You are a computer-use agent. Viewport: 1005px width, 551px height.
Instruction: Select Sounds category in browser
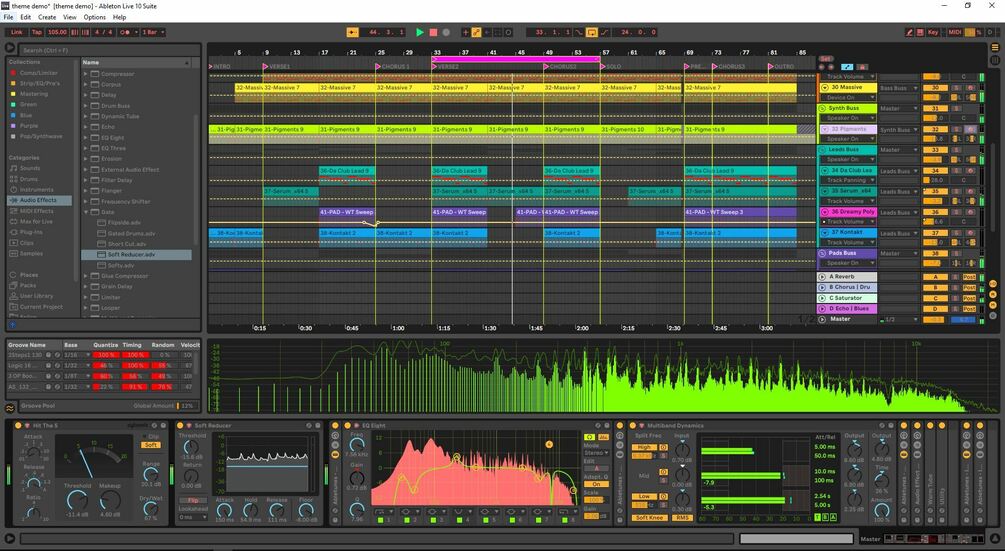[x=30, y=168]
